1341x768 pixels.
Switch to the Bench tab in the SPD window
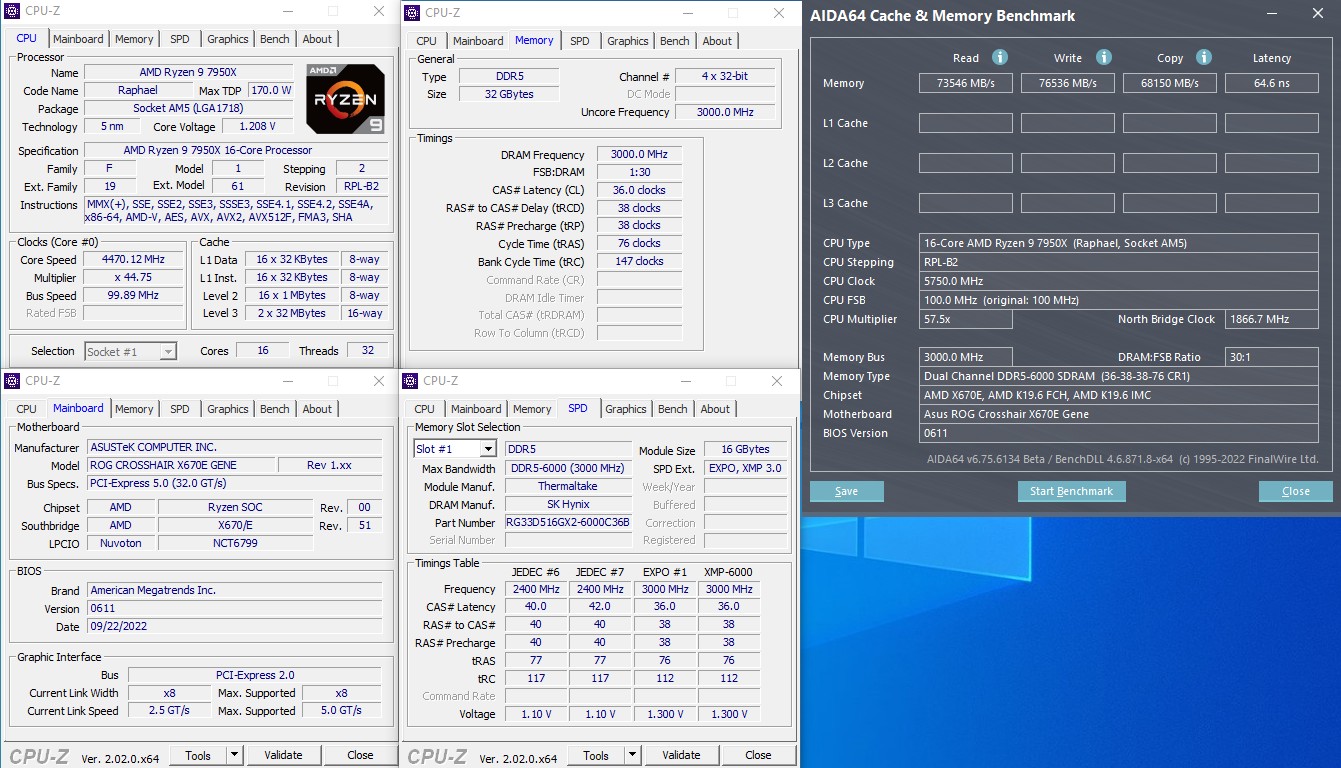coord(673,409)
